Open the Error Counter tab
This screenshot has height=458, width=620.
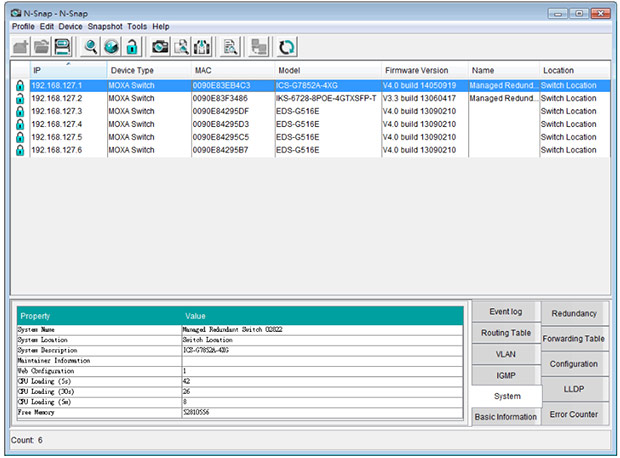pos(574,415)
